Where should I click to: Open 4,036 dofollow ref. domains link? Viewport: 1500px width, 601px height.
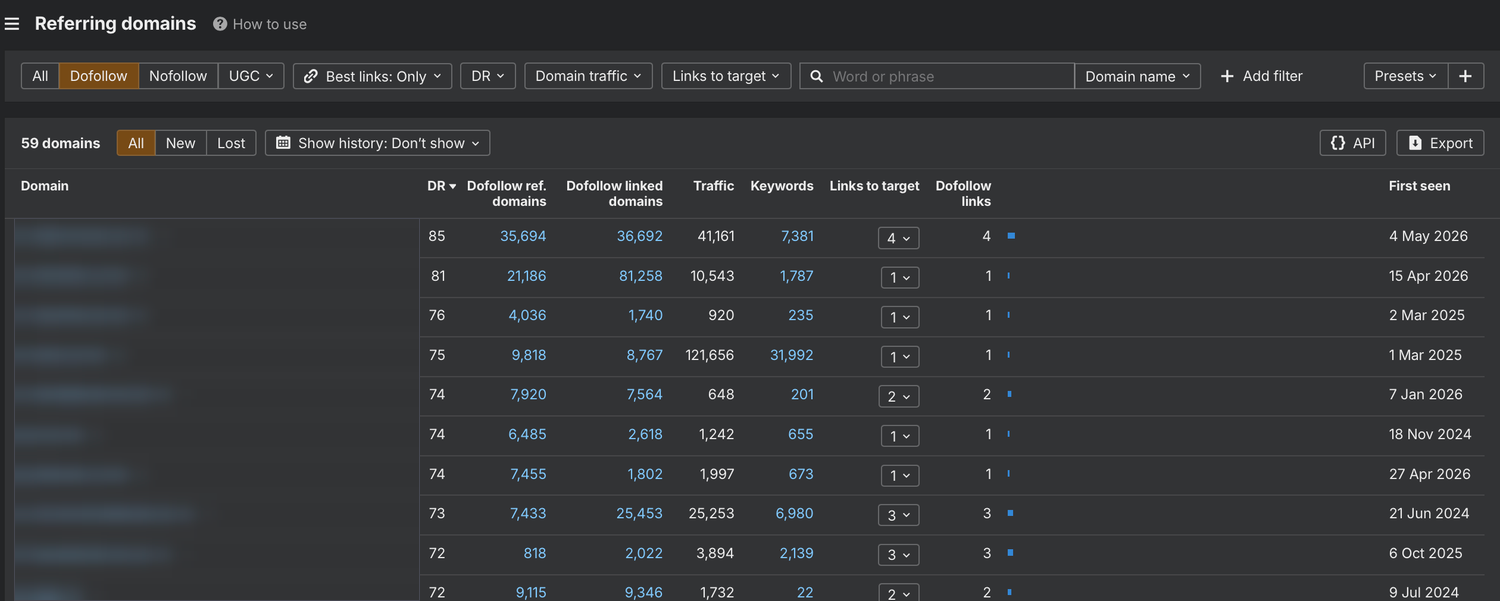click(x=527, y=315)
